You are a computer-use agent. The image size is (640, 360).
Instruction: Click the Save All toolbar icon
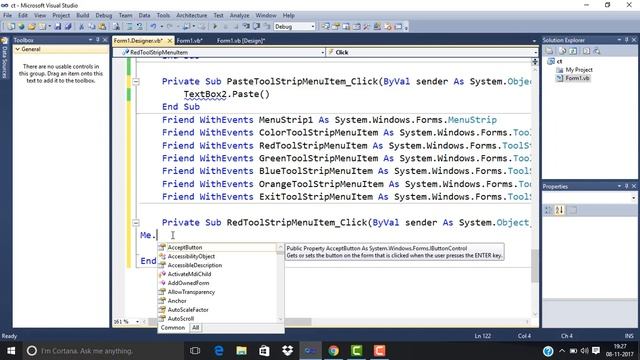(68, 27)
